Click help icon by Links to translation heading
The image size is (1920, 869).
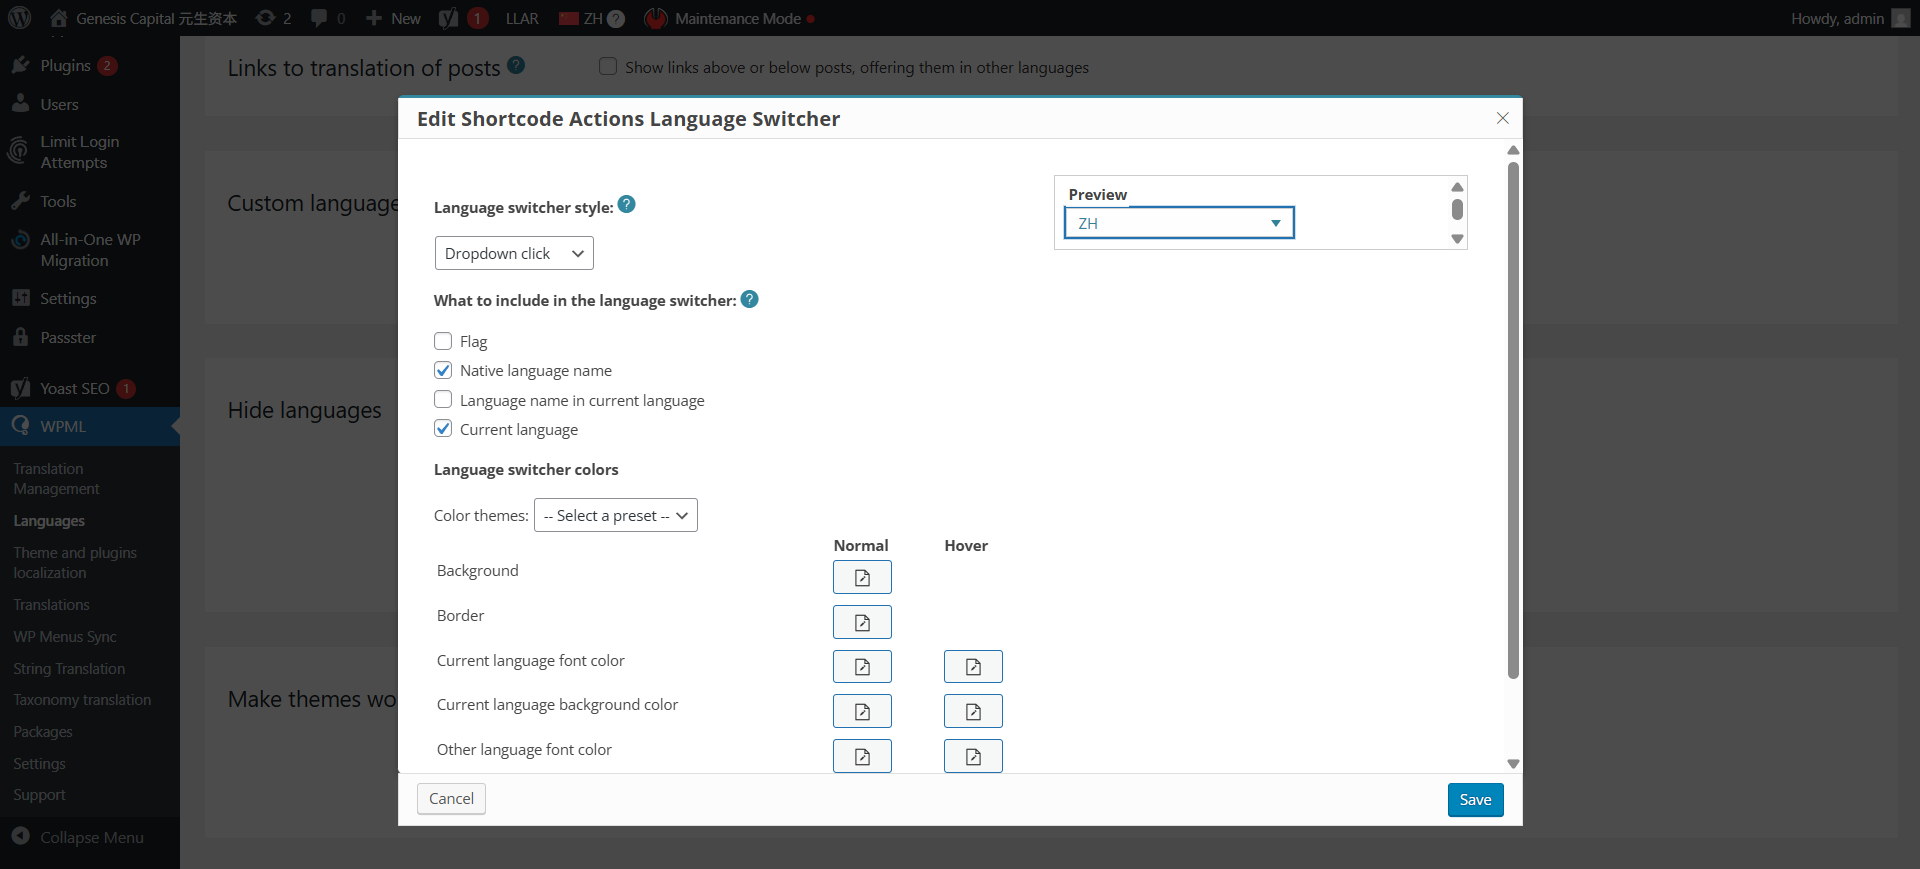(x=516, y=66)
